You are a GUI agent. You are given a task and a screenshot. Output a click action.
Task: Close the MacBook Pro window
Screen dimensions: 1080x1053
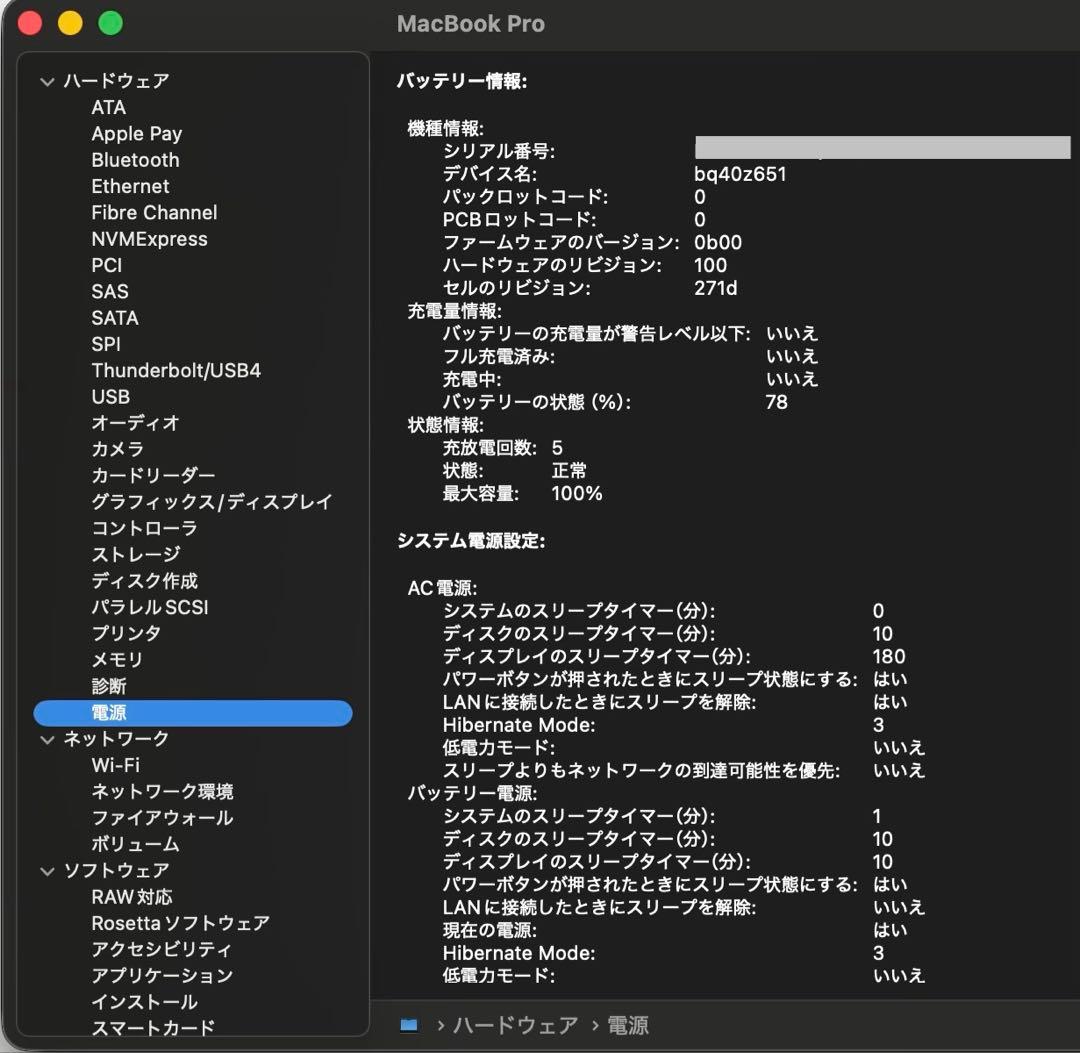pyautogui.click(x=30, y=23)
